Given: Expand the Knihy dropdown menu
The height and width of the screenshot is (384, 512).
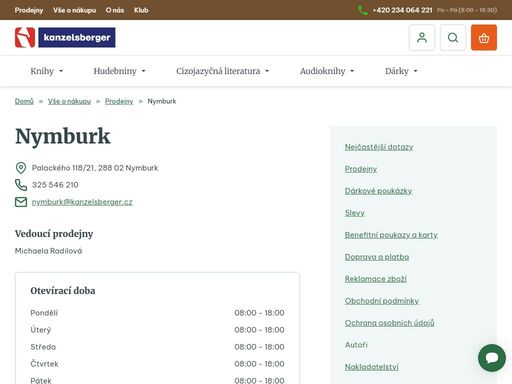Looking at the screenshot, I should pyautogui.click(x=46, y=71).
